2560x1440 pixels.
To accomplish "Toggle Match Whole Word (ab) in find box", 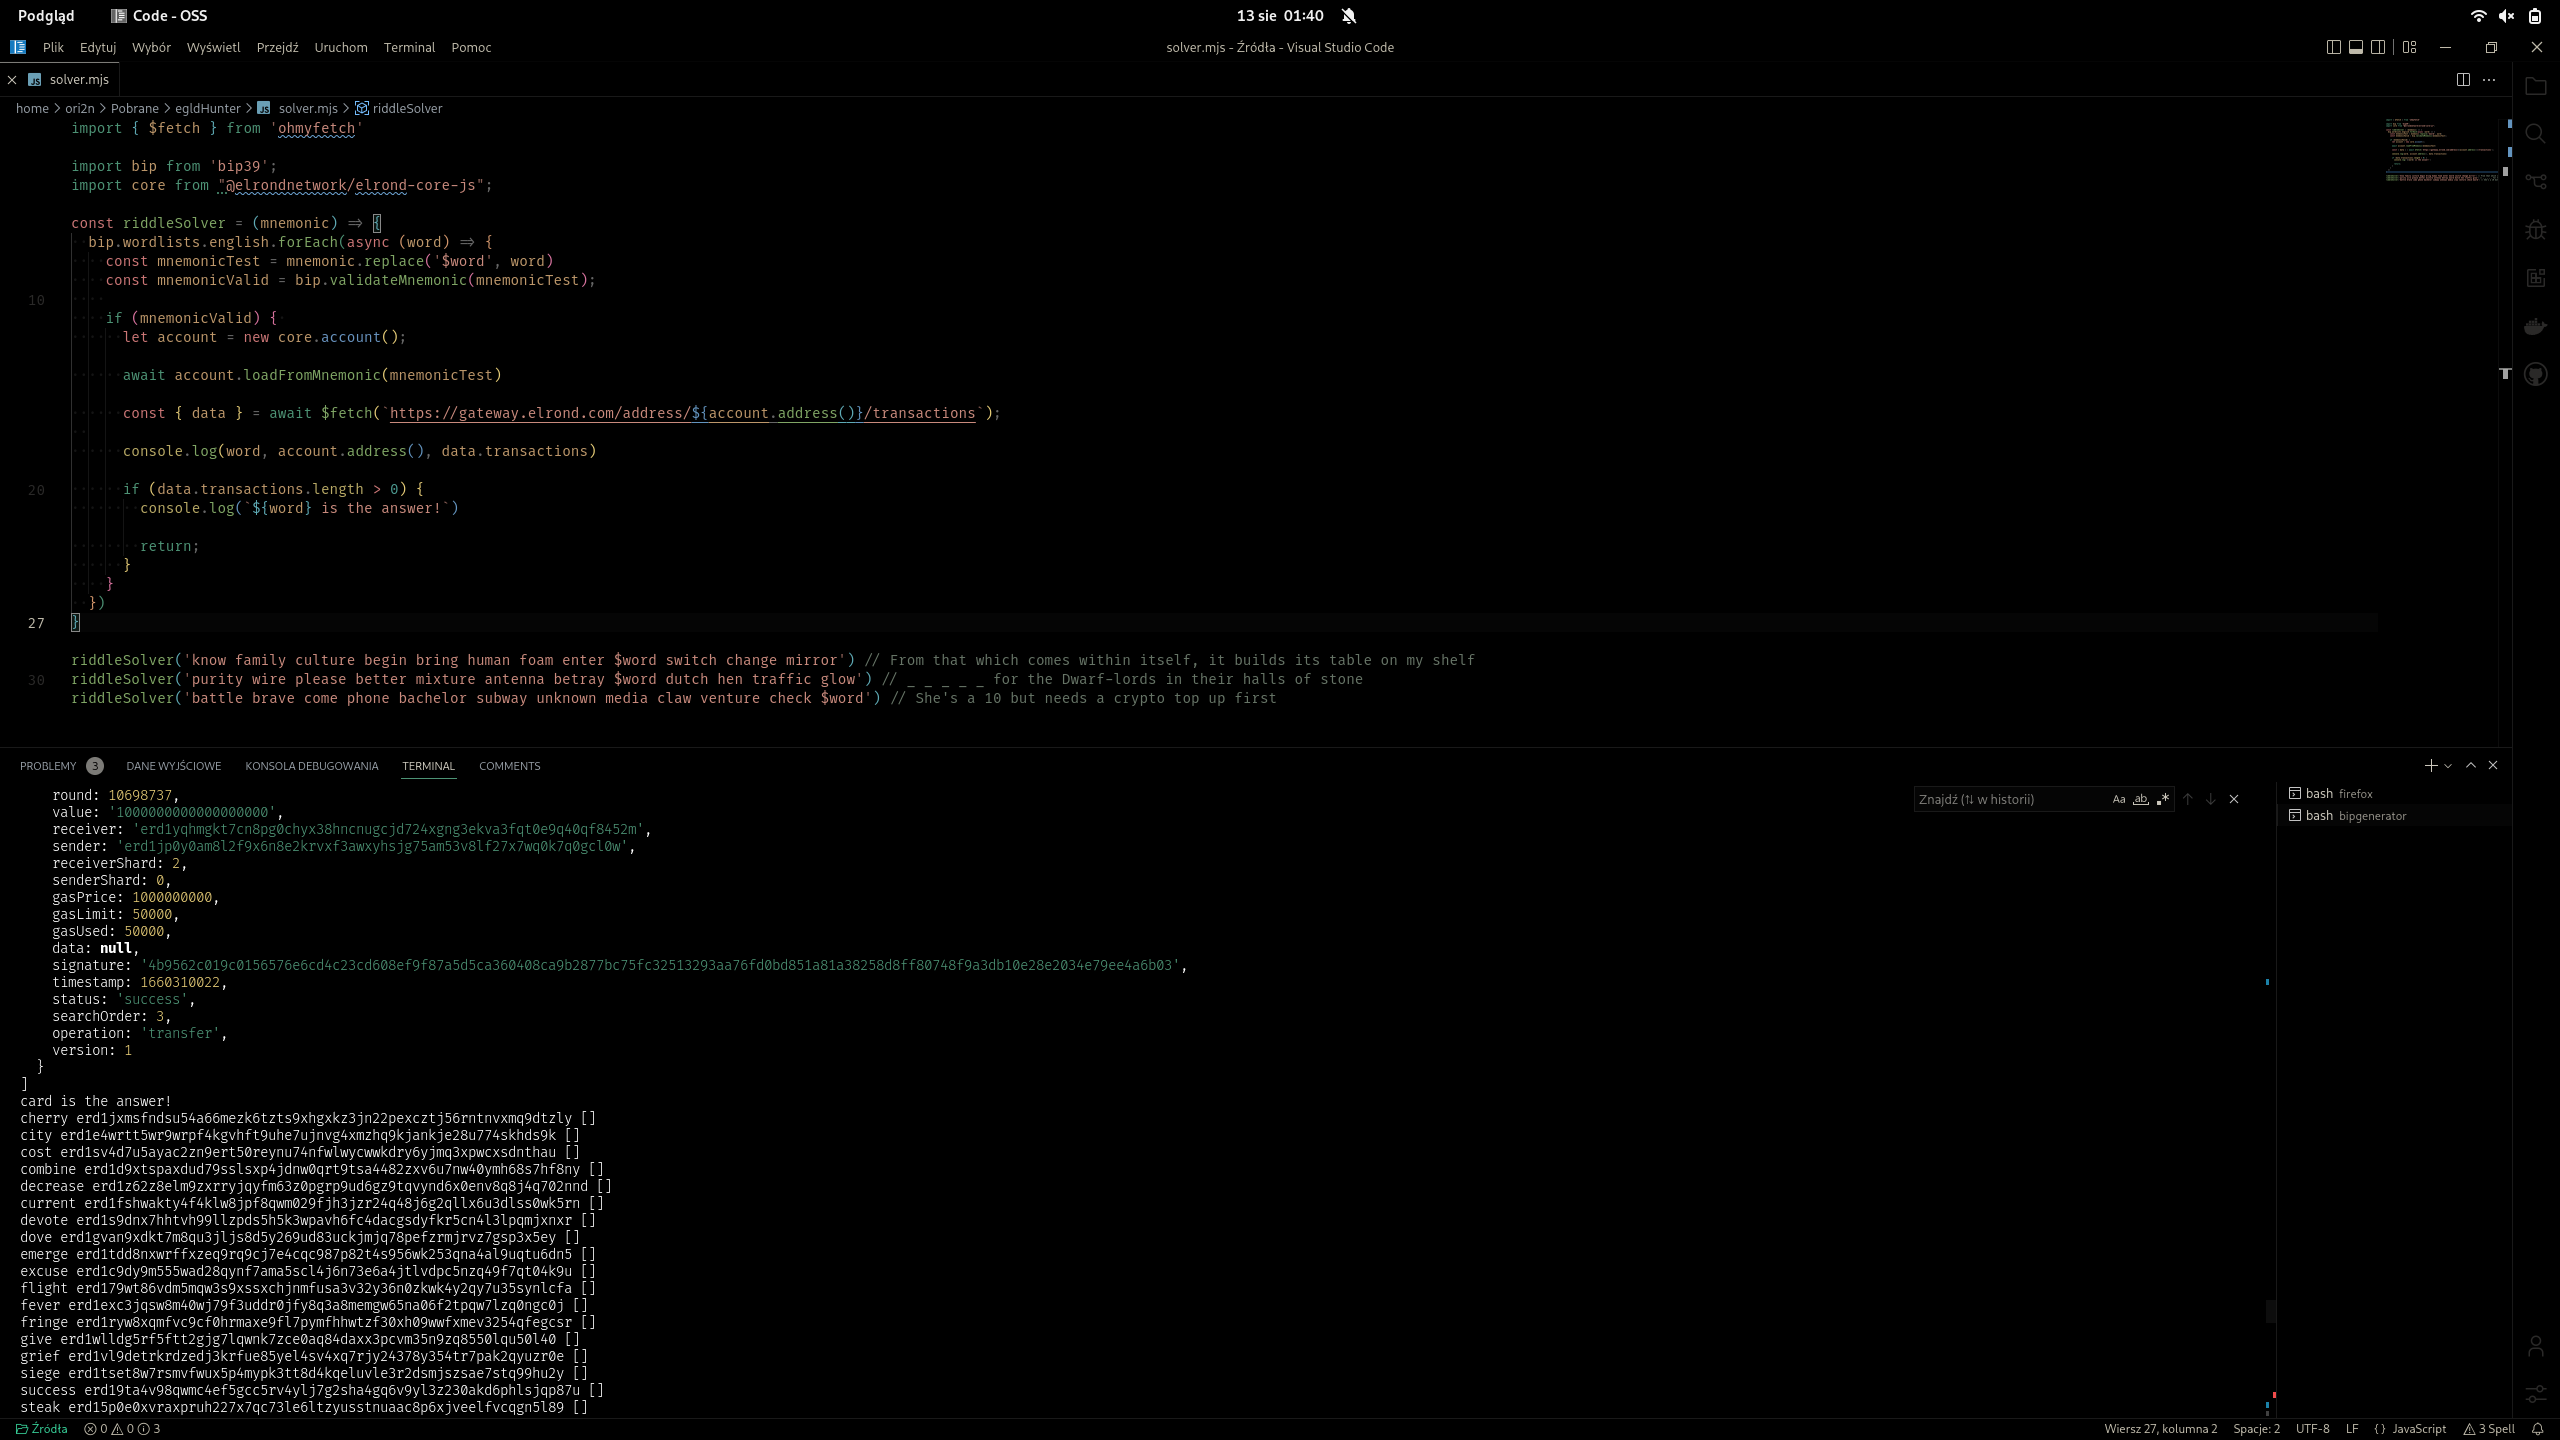I will pyautogui.click(x=2140, y=799).
